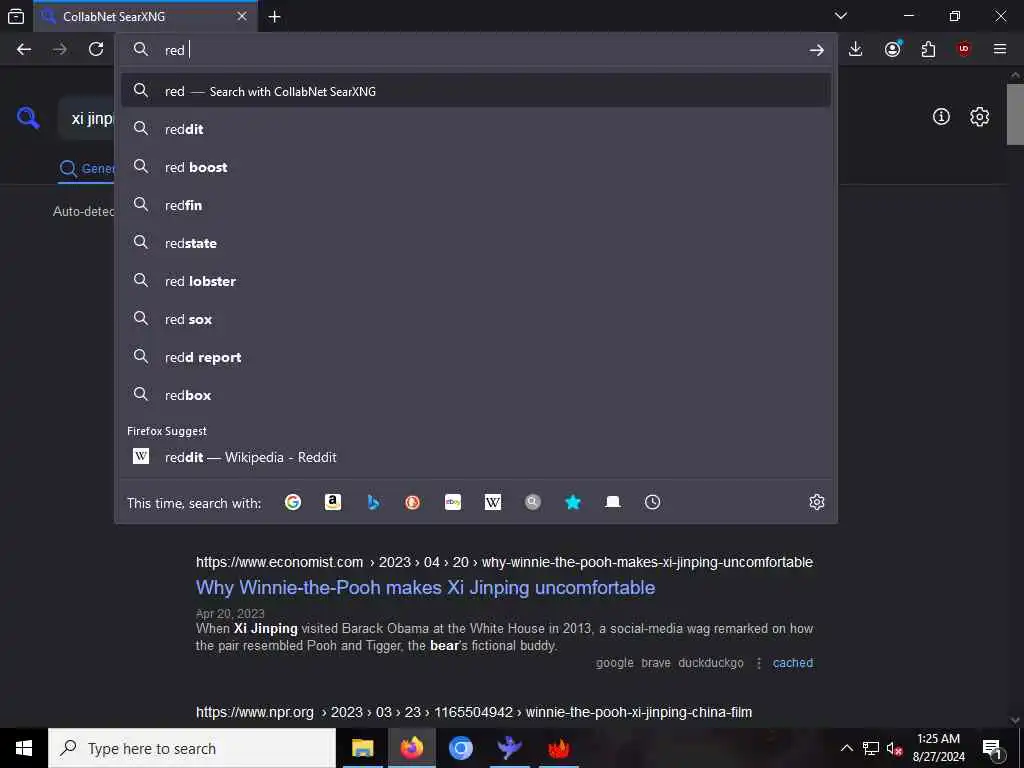Open File Explorer from the taskbar

click(x=363, y=748)
